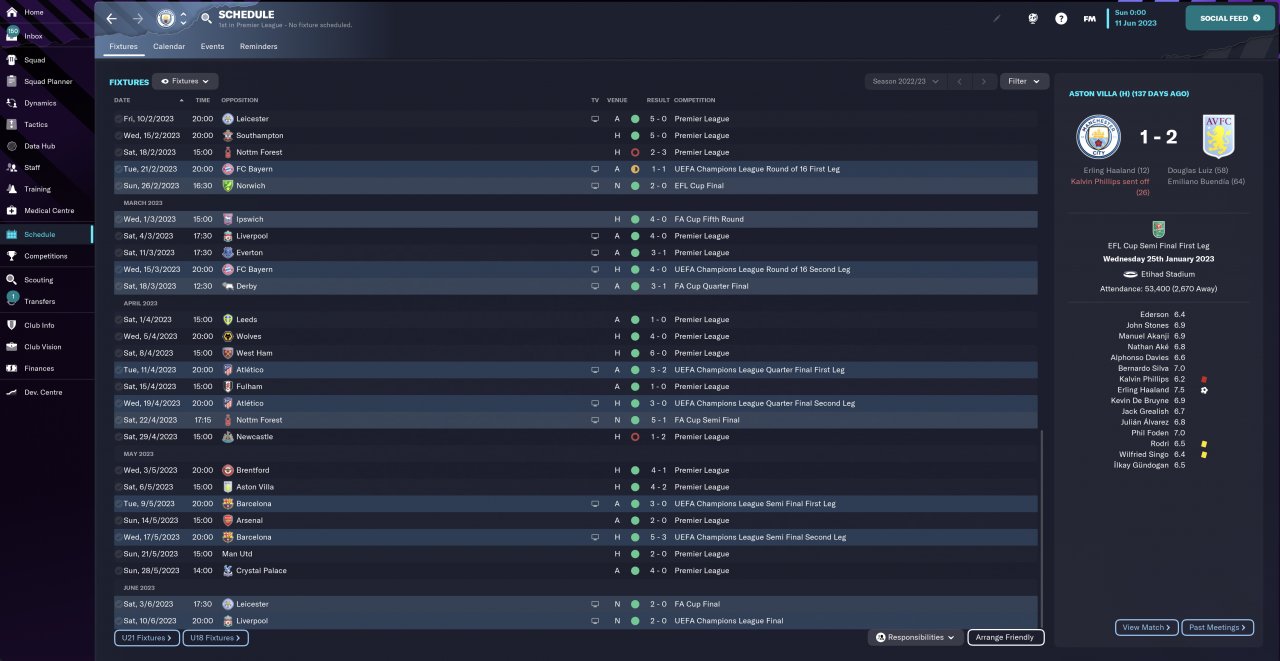This screenshot has height=661, width=1280.
Task: Click the club switcher up/down chevrons
Action: (x=183, y=18)
